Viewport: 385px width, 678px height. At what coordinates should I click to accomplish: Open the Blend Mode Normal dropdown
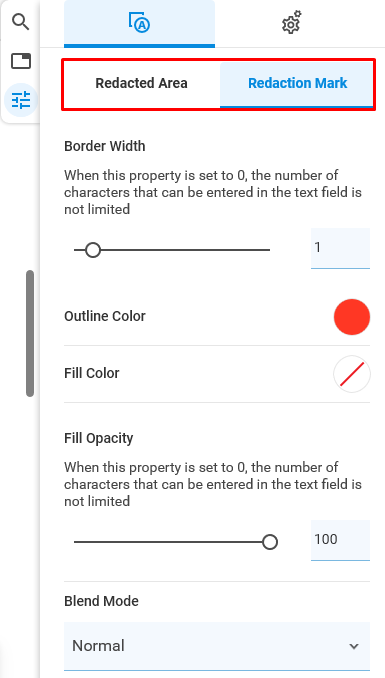(217, 646)
